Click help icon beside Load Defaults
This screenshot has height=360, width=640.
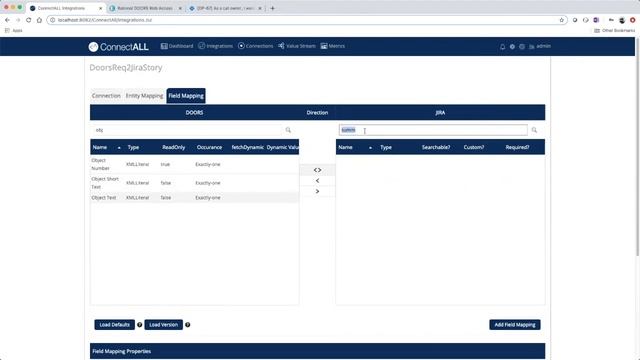[x=140, y=325]
